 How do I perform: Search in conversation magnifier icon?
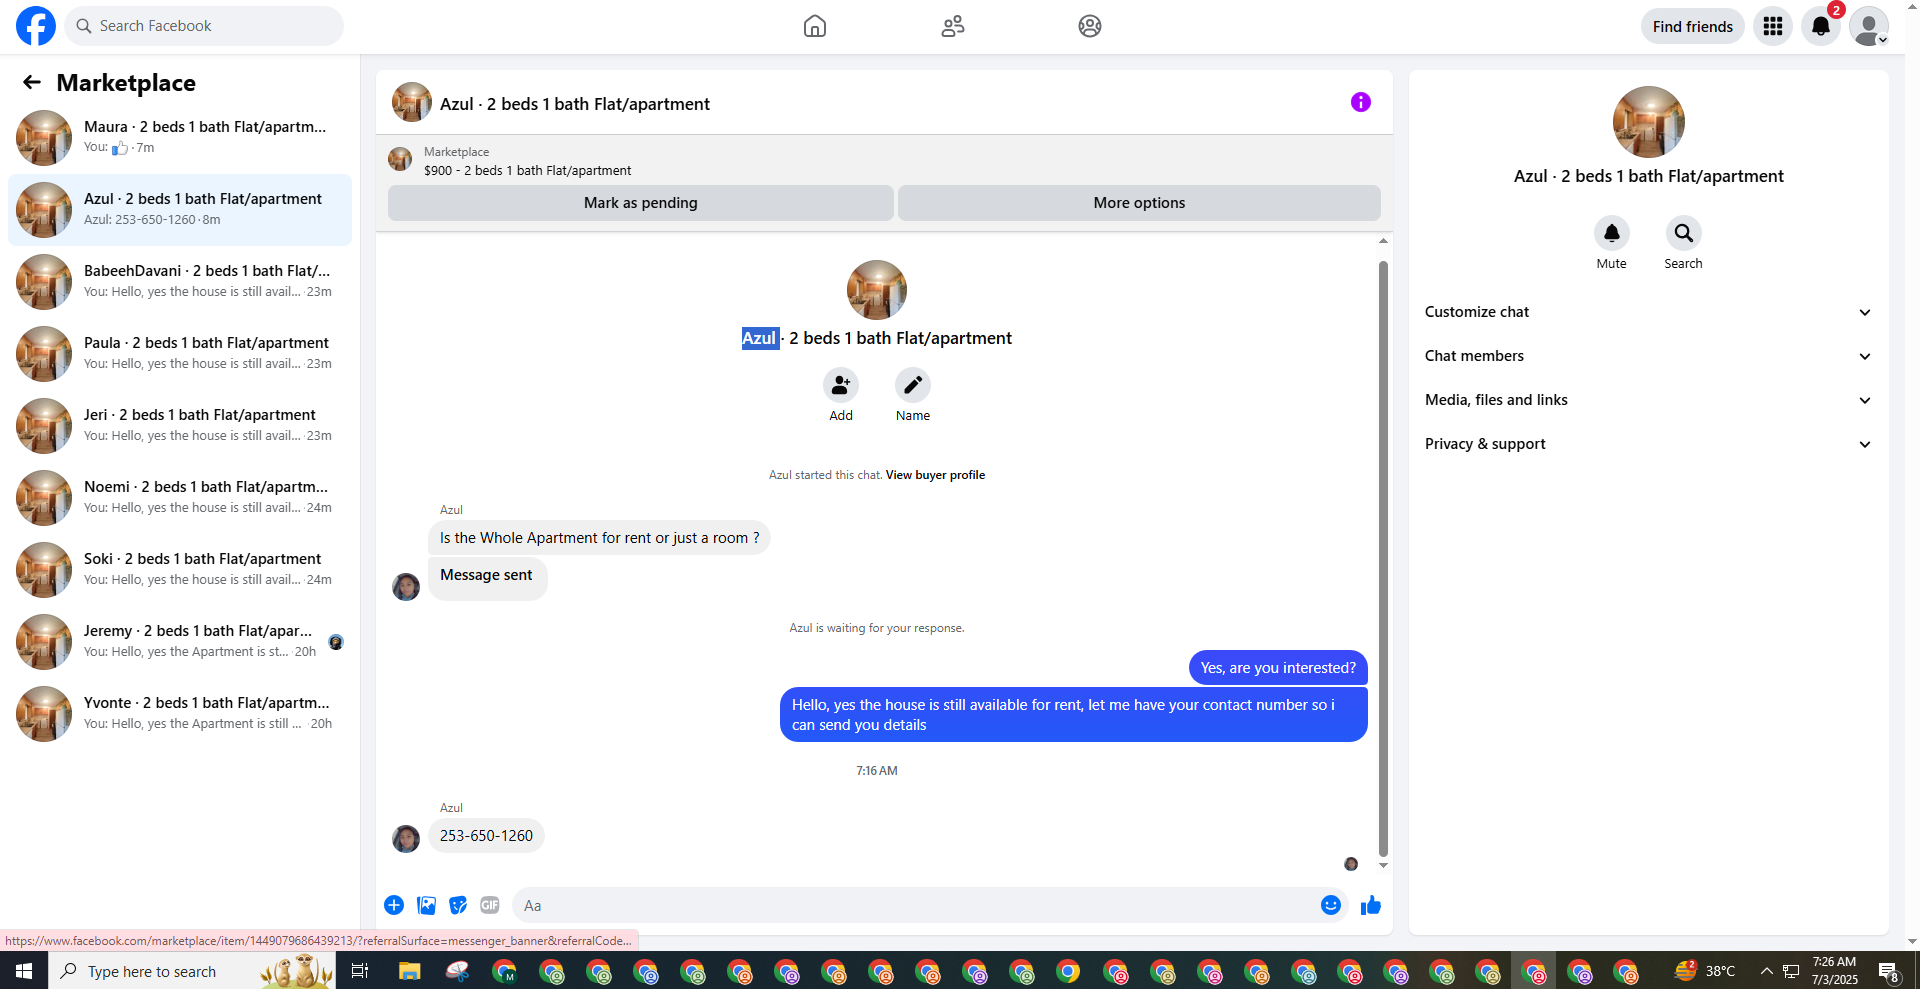click(1684, 233)
